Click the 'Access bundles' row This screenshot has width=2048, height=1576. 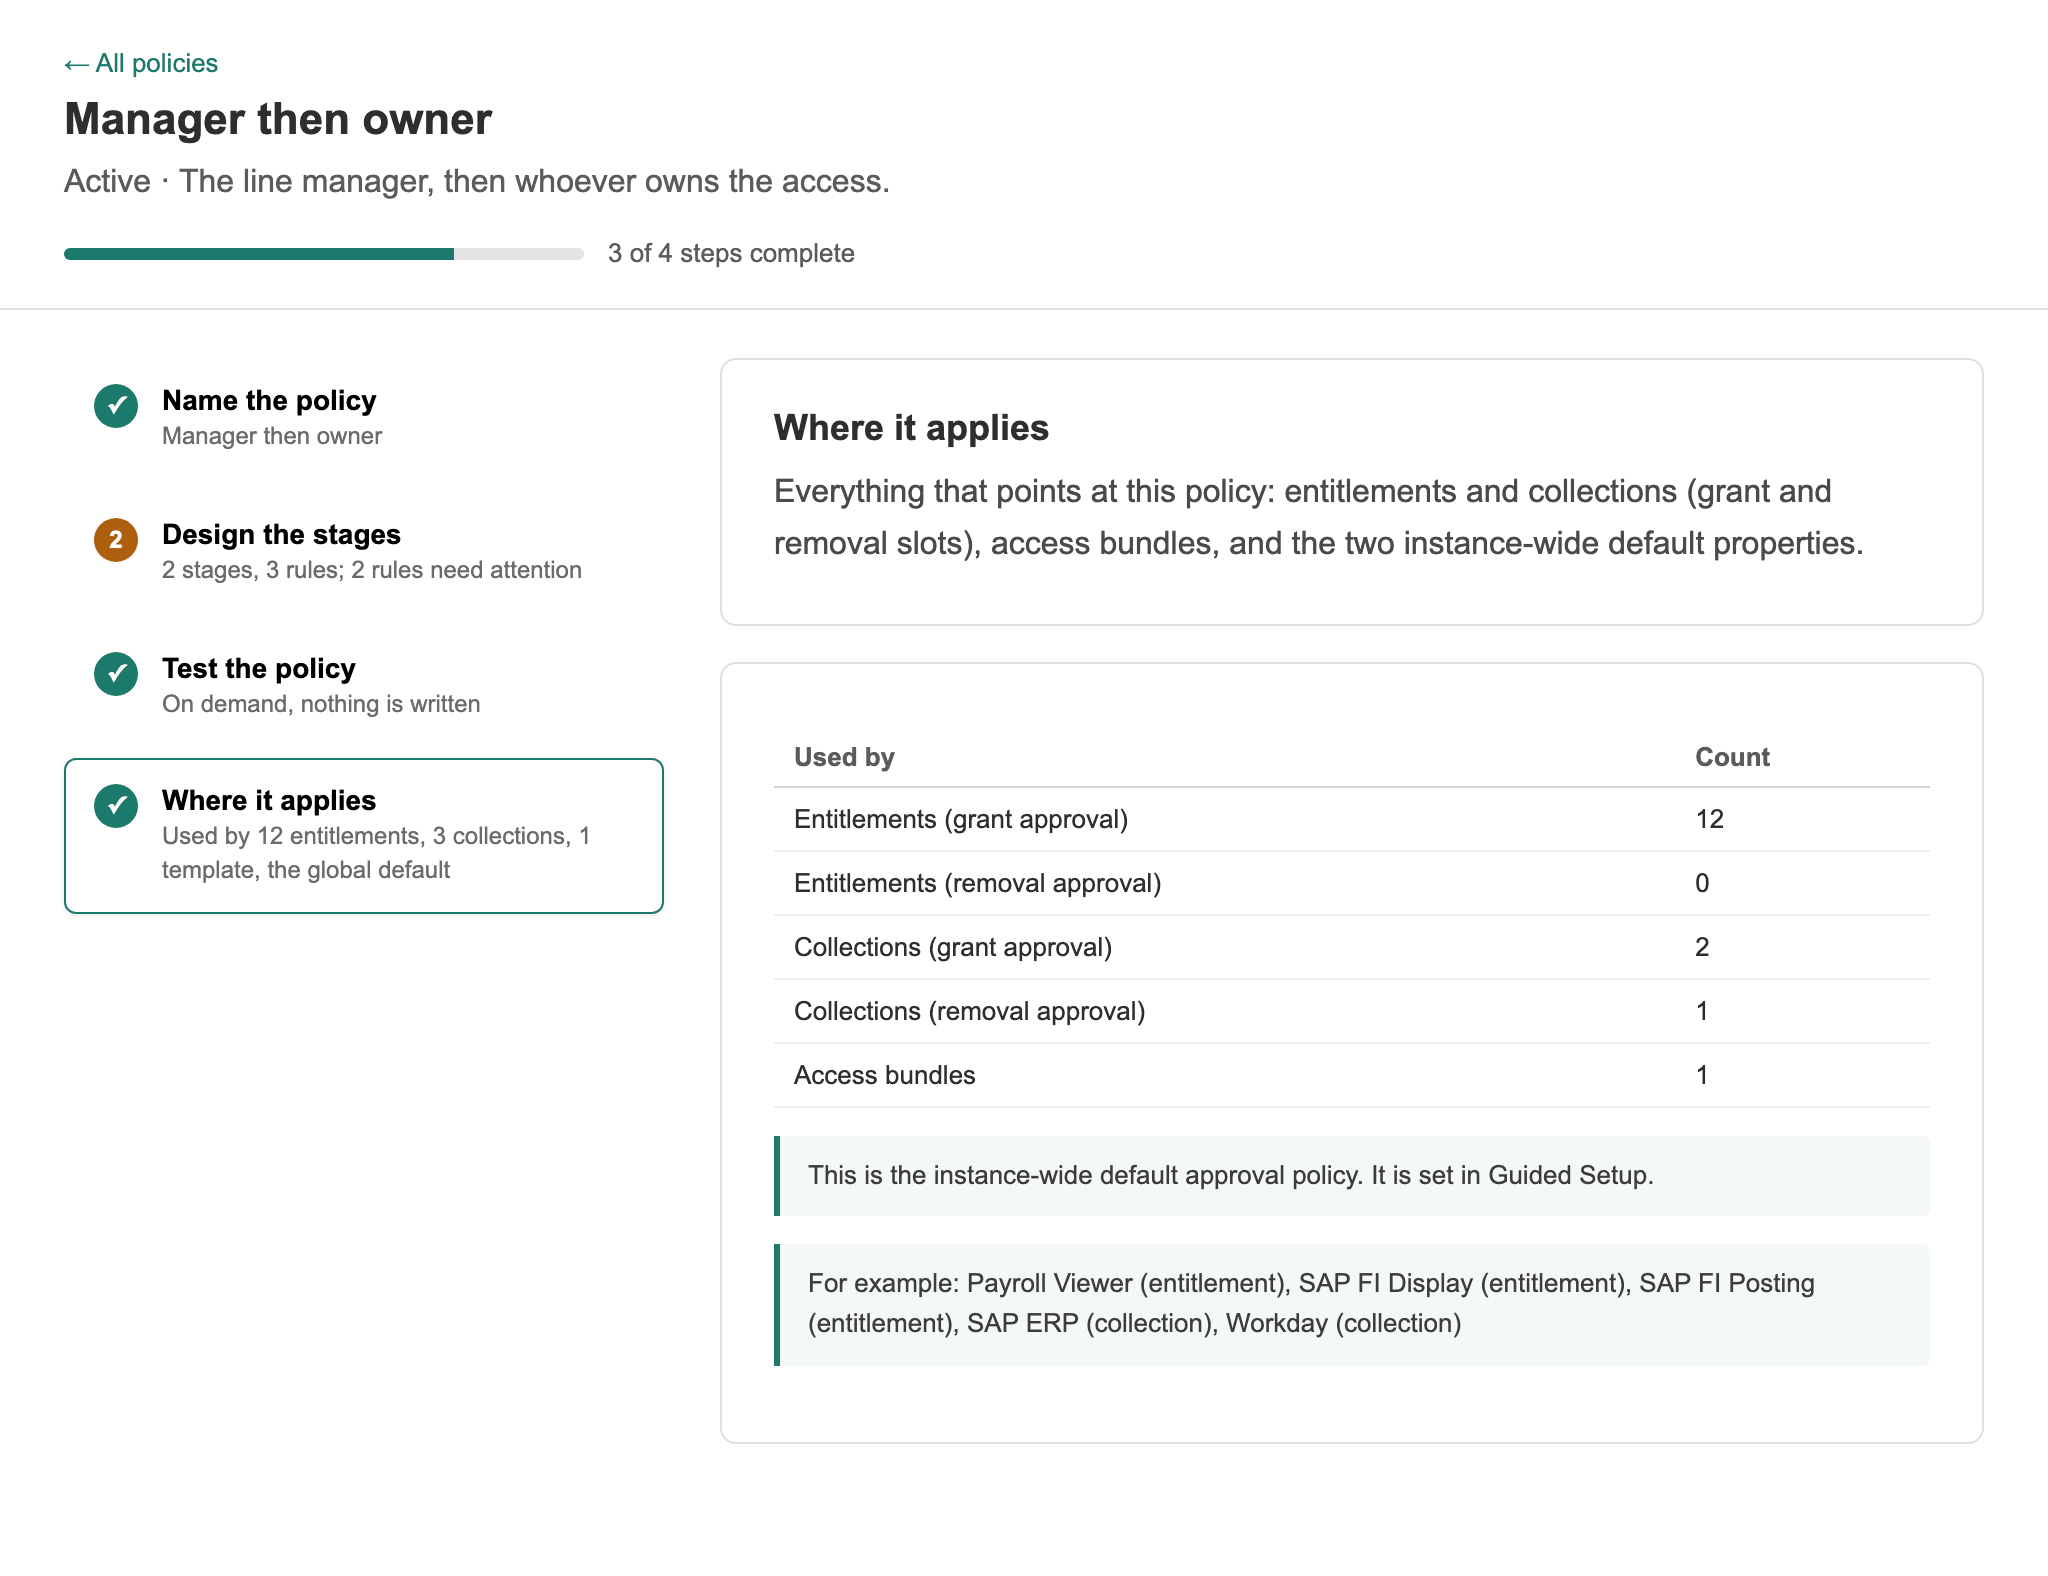1352,1075
